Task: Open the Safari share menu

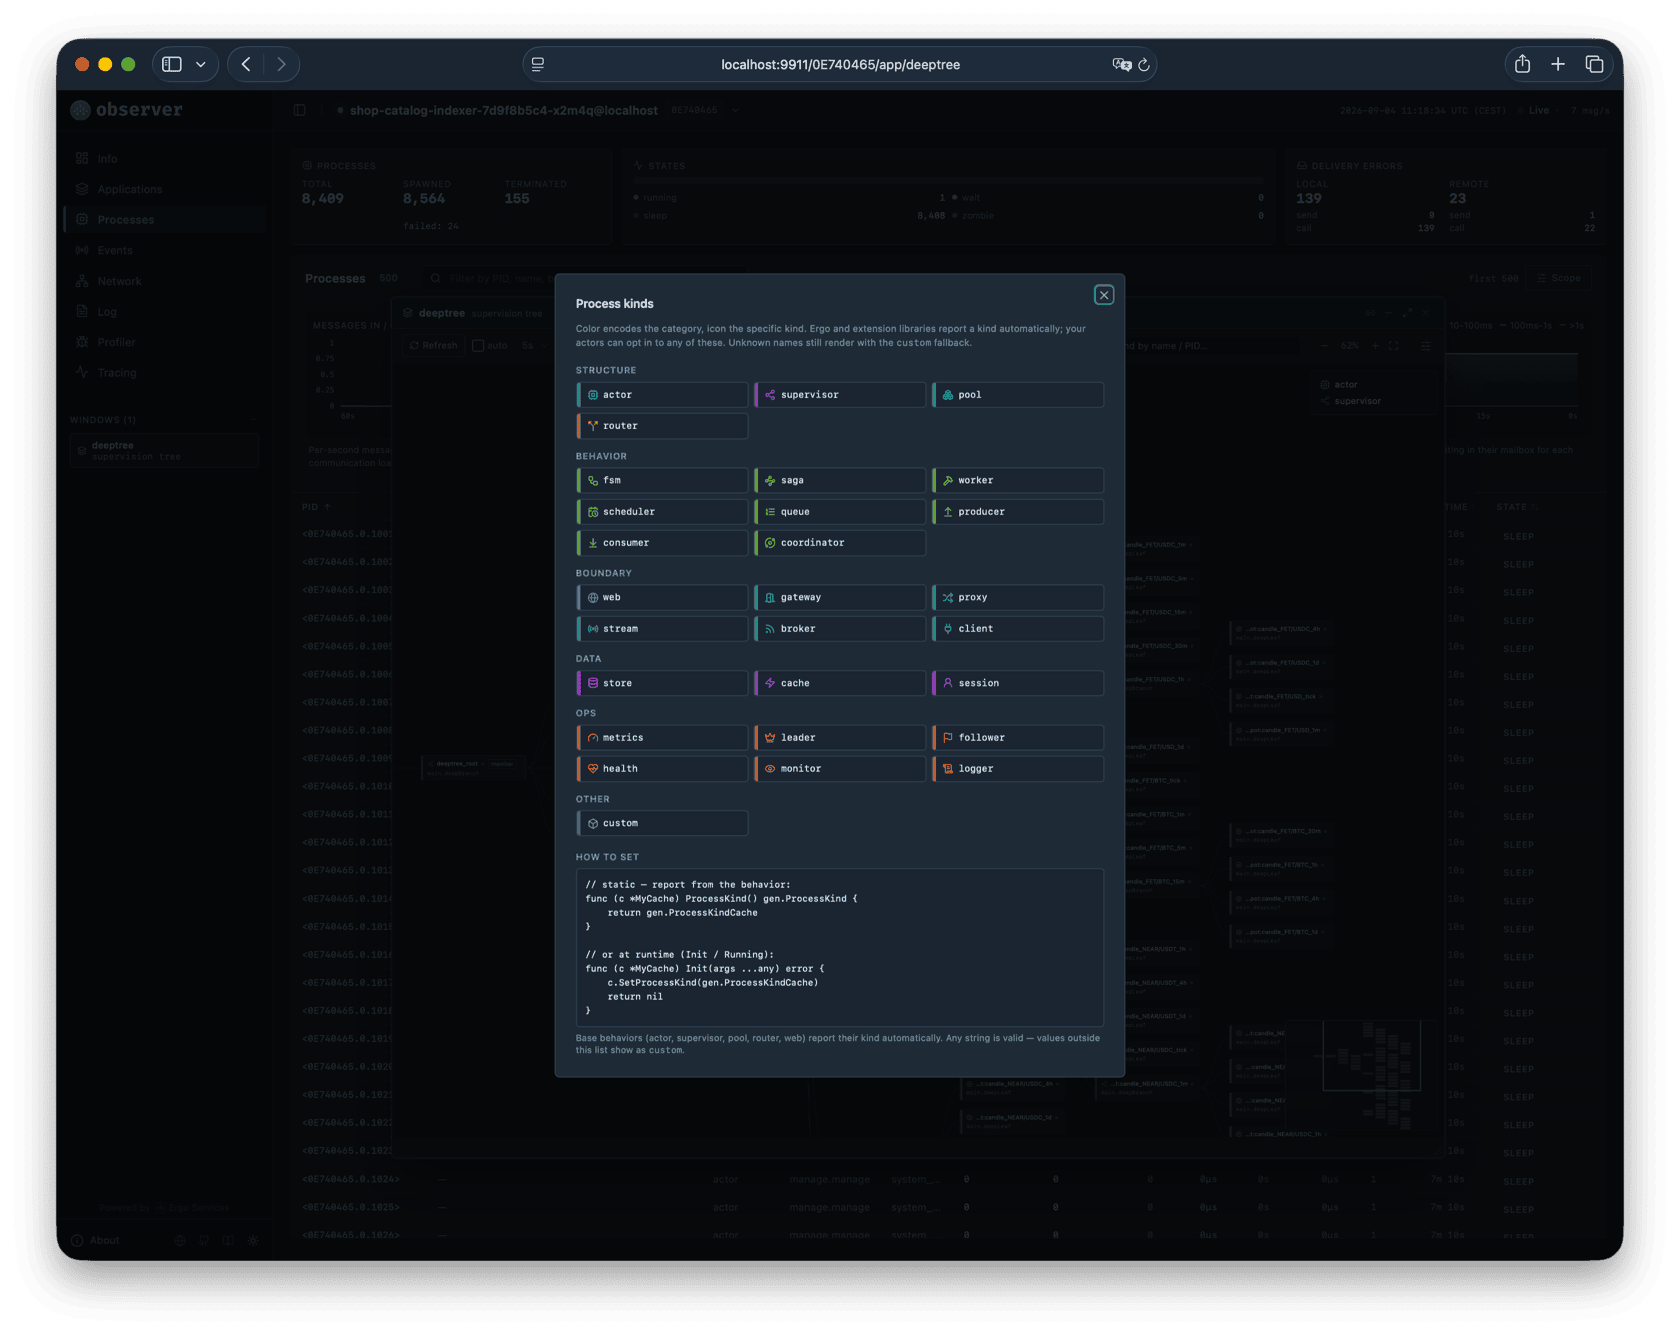Action: tap(1522, 65)
